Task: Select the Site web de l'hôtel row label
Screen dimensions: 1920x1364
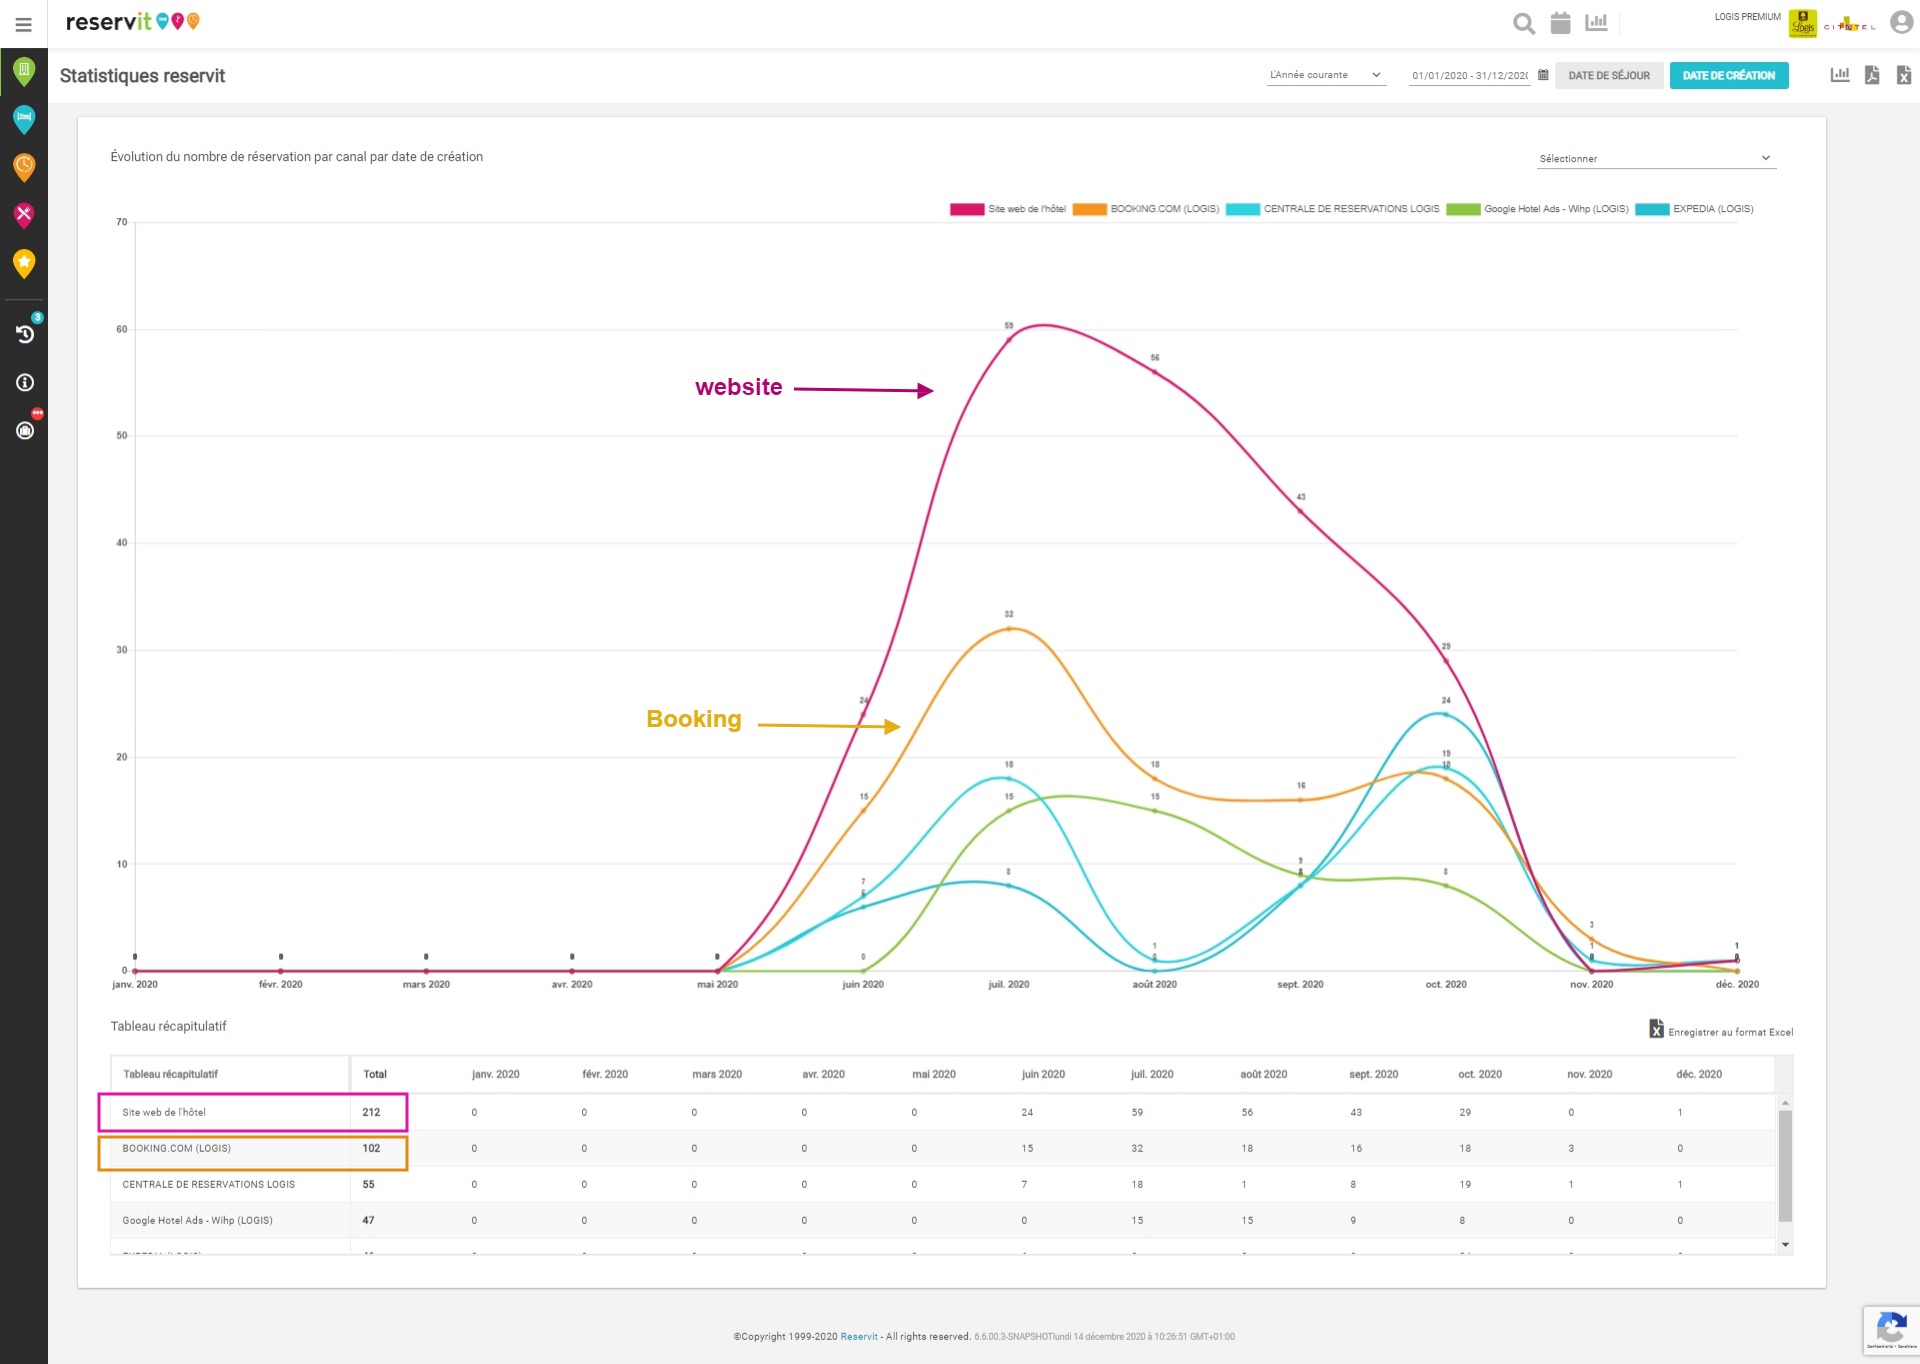Action: [x=164, y=1112]
